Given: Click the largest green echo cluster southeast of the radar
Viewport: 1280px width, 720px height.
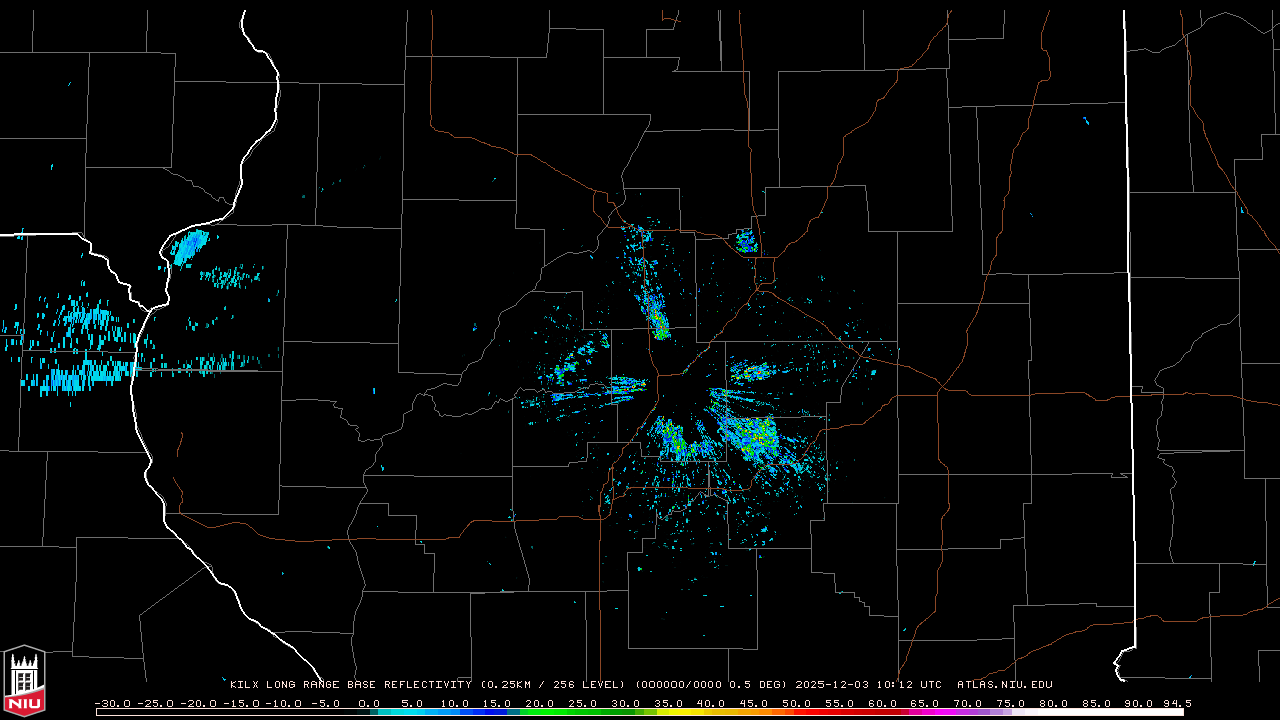Looking at the screenshot, I should click(x=752, y=435).
